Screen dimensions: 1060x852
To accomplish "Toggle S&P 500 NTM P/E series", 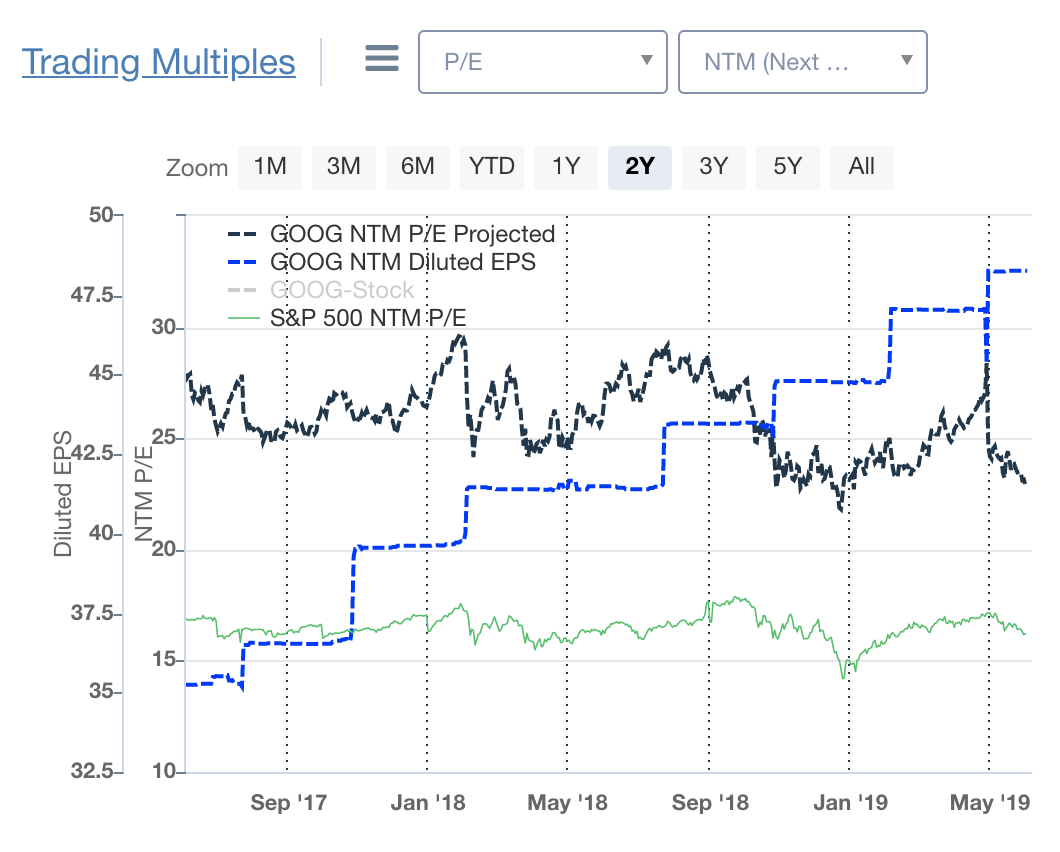I will point(368,318).
